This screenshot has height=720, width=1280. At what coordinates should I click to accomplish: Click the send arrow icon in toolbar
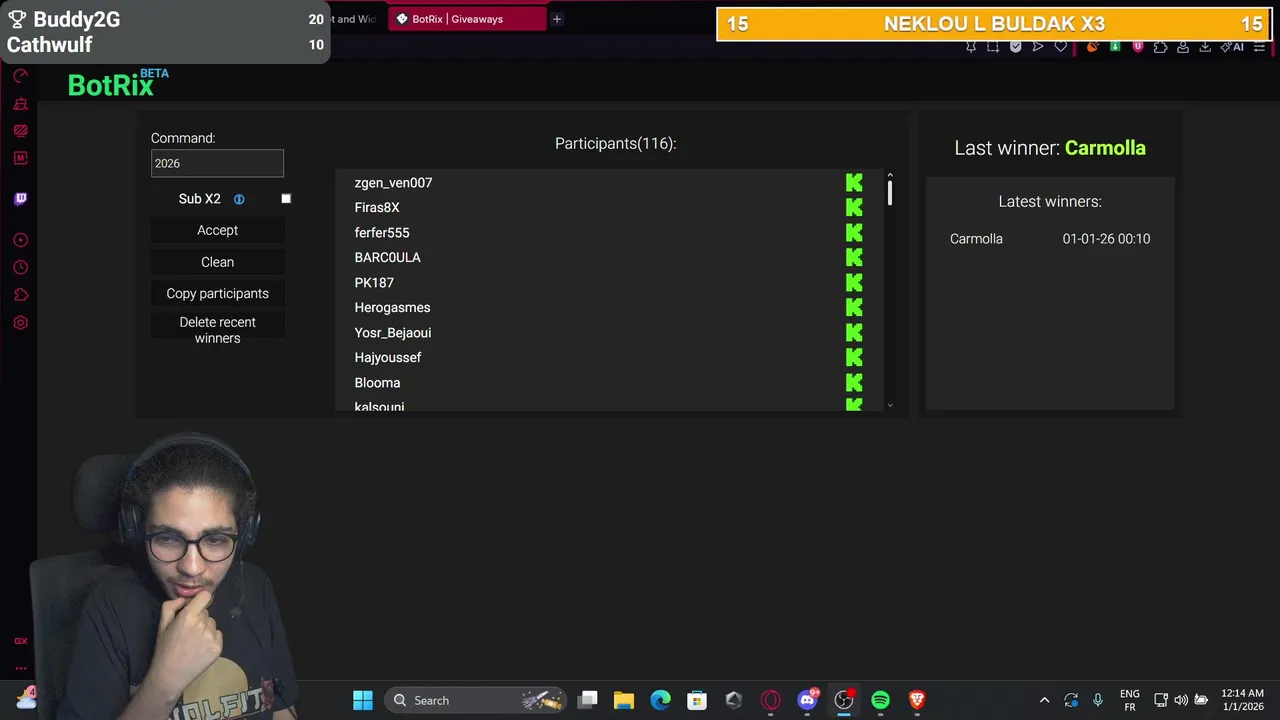1038,47
